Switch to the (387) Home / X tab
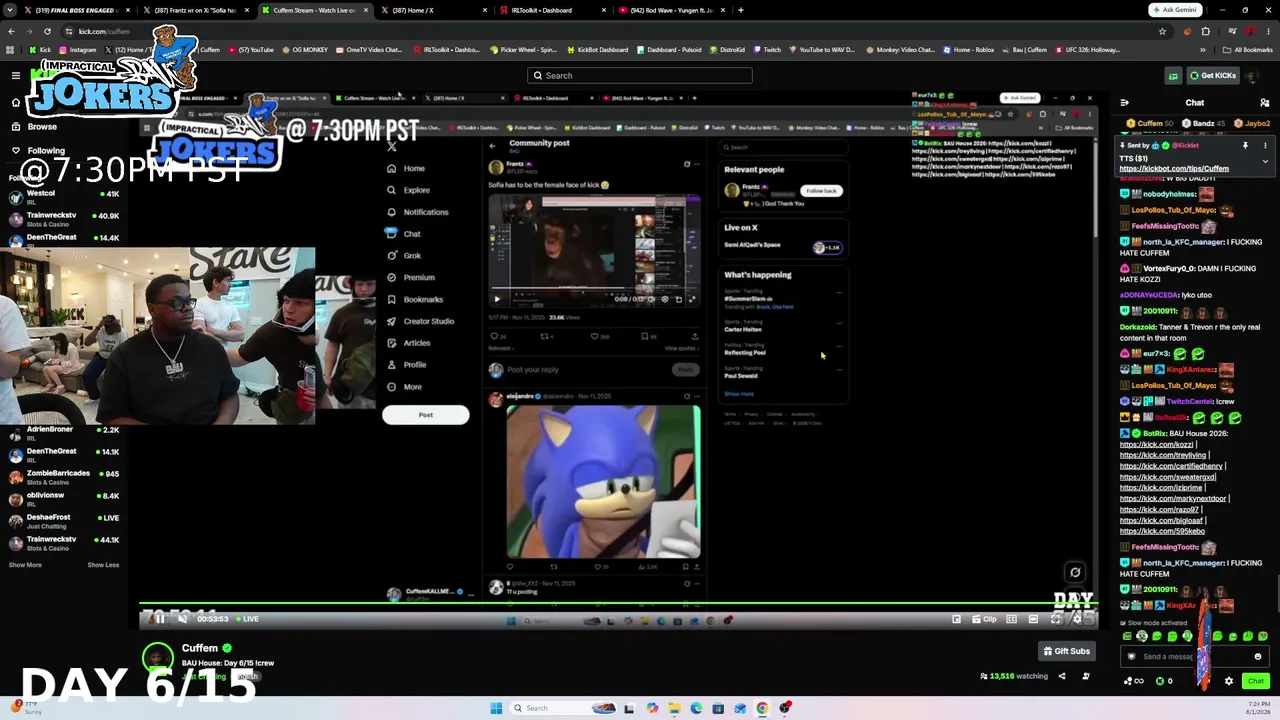 pyautogui.click(x=432, y=10)
